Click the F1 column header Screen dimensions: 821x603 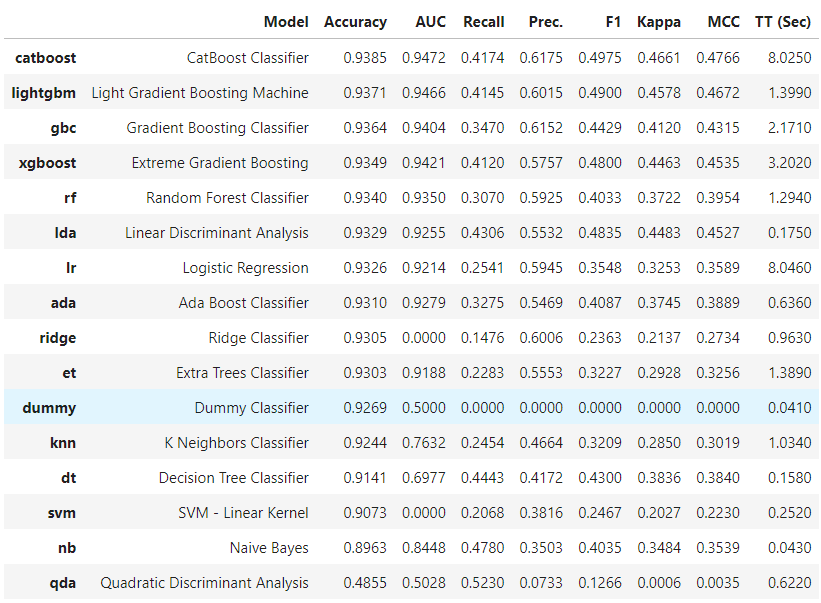(x=613, y=22)
